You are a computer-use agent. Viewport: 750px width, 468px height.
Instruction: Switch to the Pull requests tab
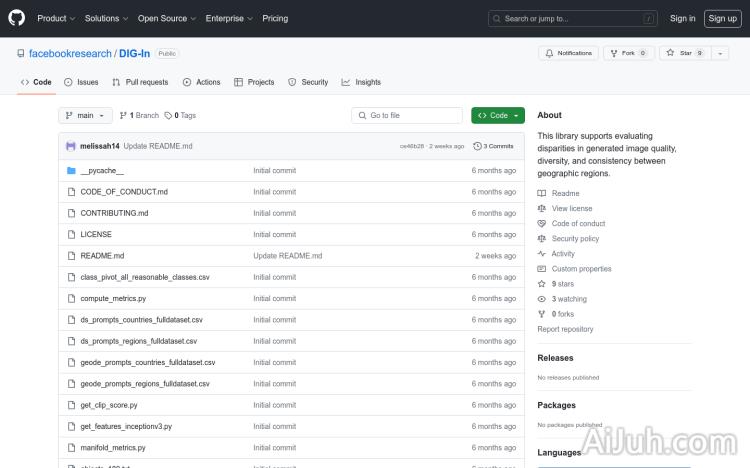pyautogui.click(x=140, y=82)
